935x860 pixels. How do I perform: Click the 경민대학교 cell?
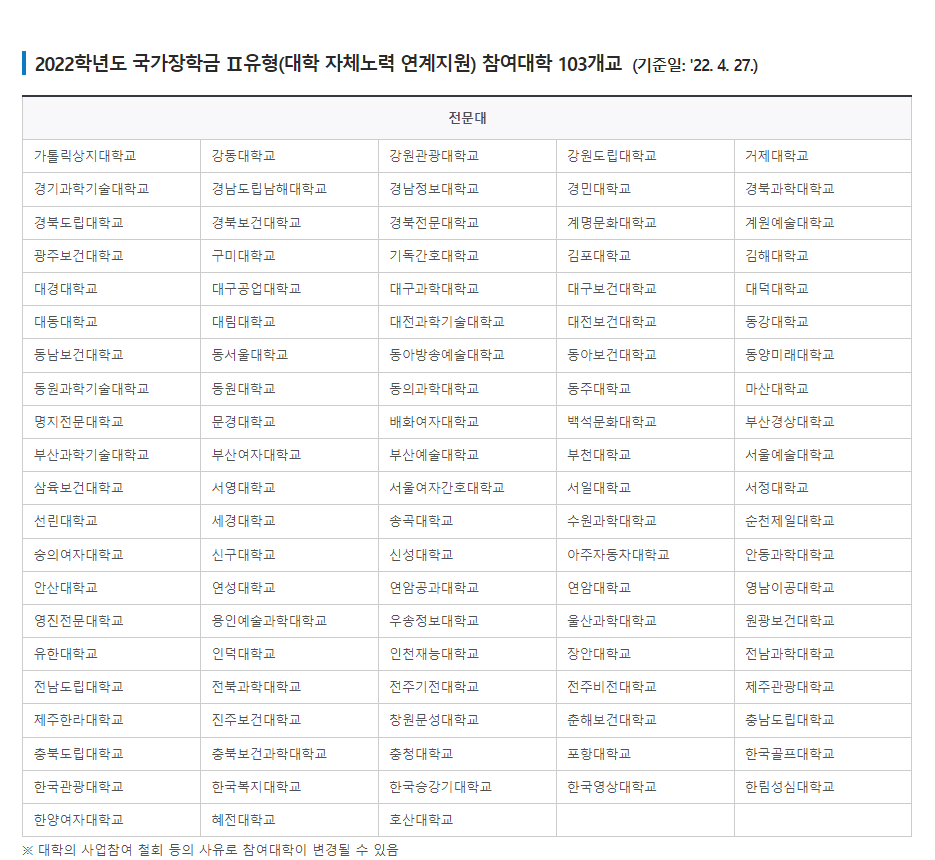[x=645, y=190]
